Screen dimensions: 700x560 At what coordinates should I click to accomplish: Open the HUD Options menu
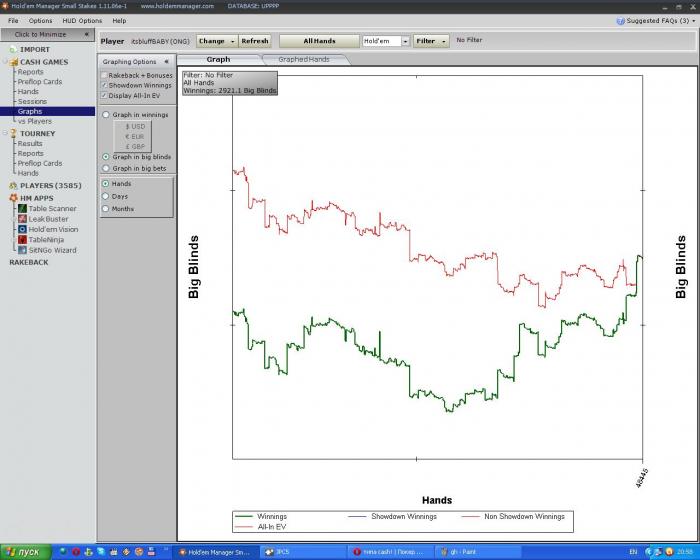pos(82,21)
